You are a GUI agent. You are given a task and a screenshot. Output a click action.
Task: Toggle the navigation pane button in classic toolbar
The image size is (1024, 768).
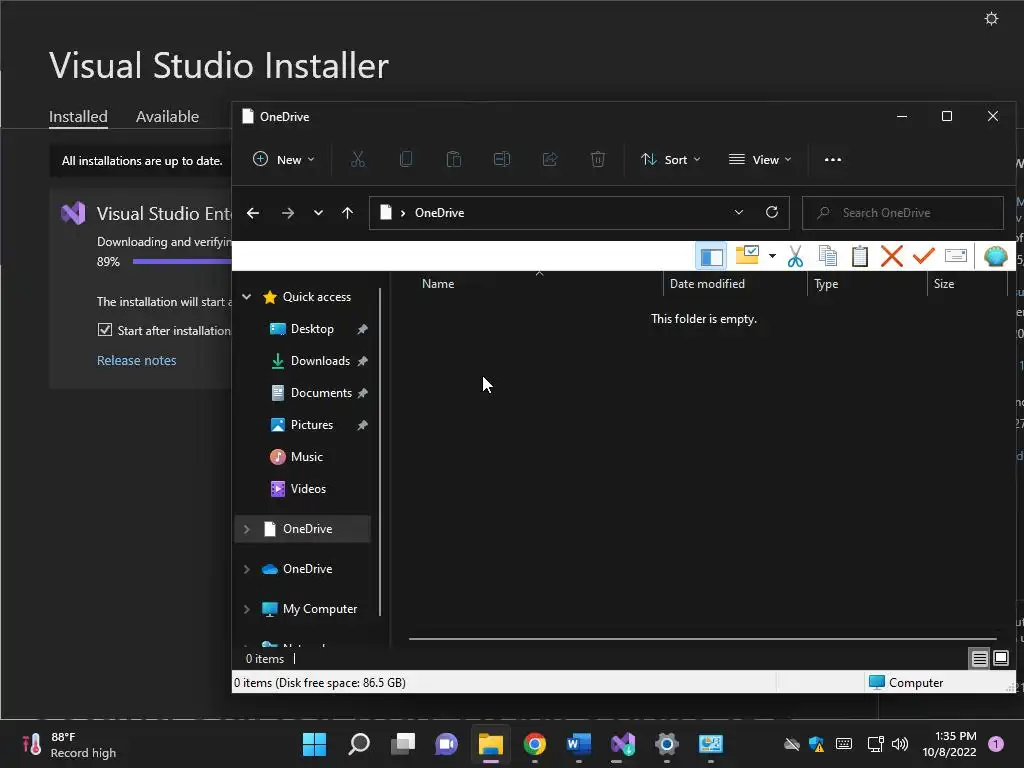pyautogui.click(x=711, y=256)
